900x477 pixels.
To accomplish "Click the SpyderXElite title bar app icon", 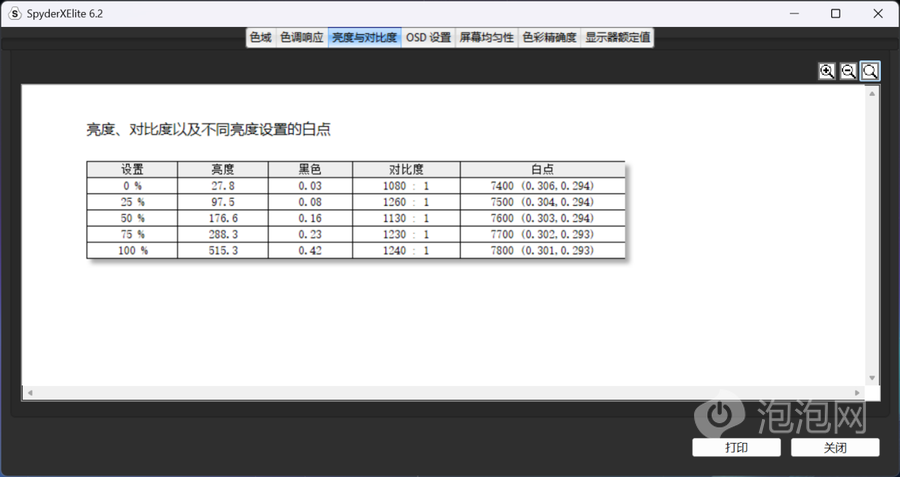I will click(x=15, y=14).
